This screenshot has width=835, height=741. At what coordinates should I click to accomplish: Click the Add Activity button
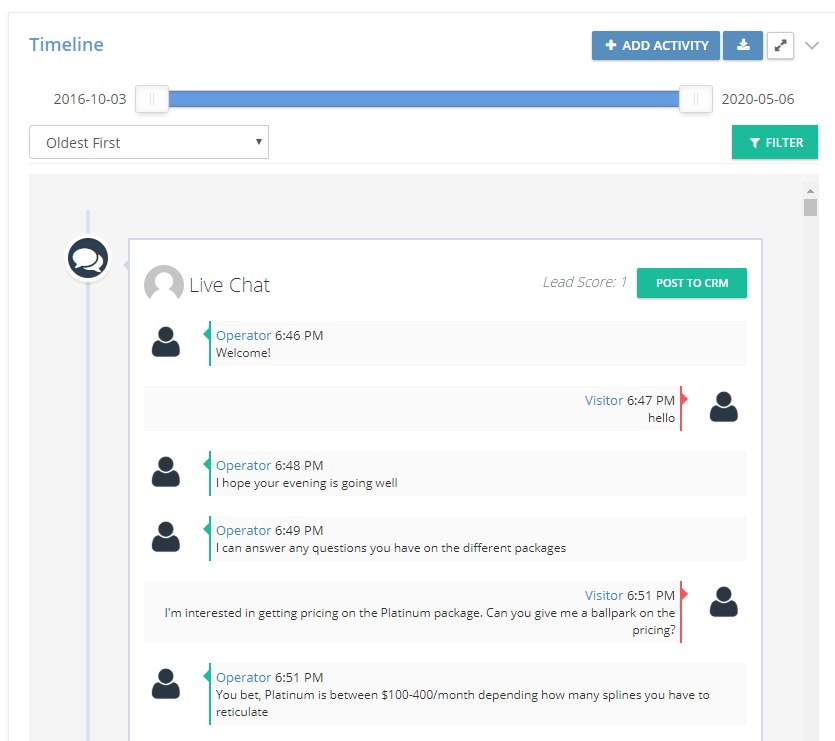coord(656,45)
